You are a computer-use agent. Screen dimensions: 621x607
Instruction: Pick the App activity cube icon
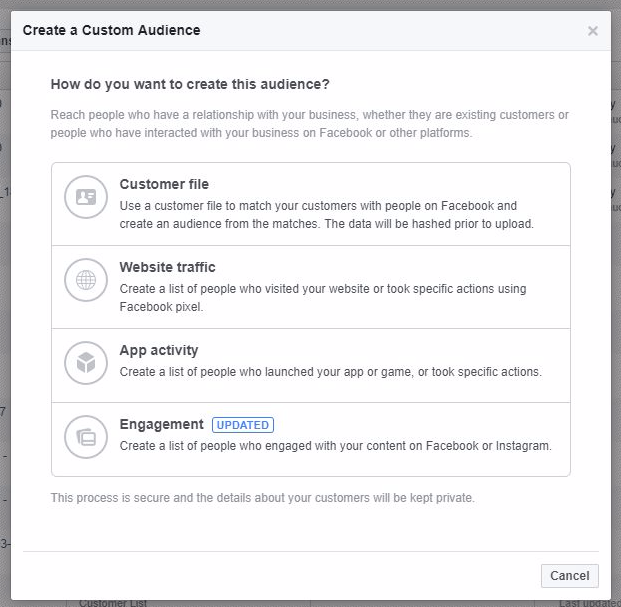(86, 363)
